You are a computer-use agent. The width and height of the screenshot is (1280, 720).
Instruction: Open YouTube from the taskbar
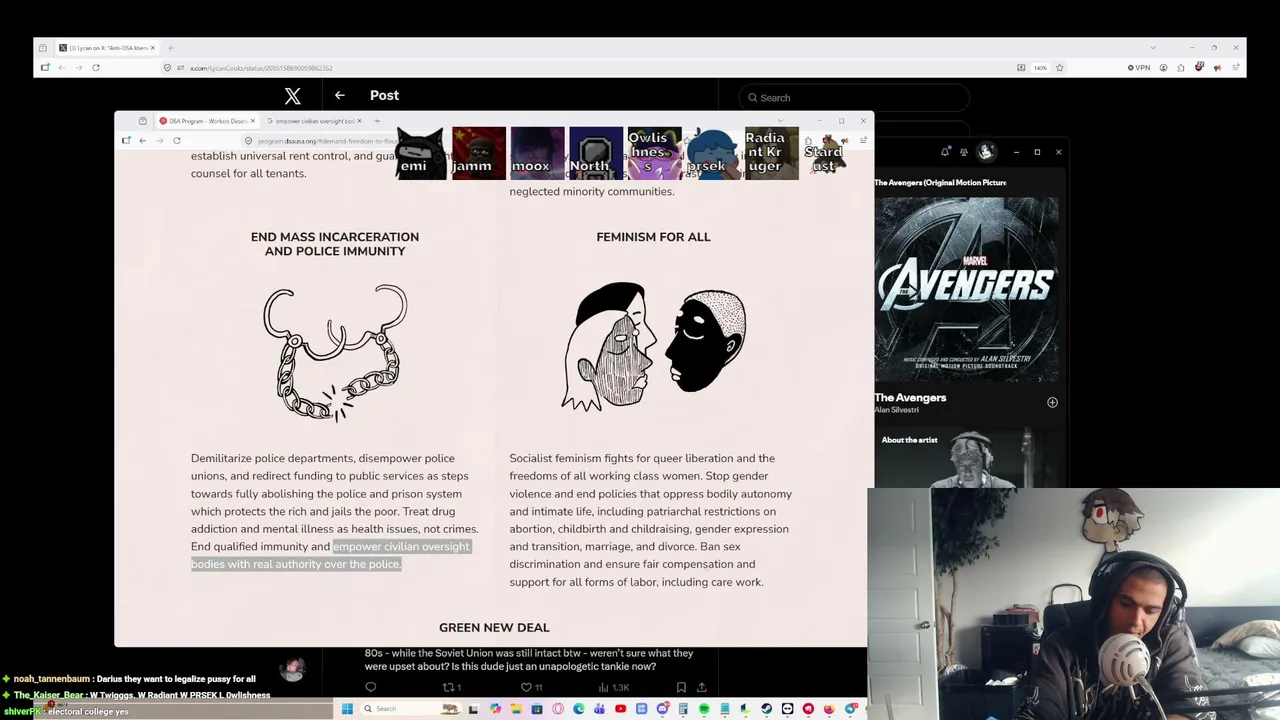pyautogui.click(x=621, y=709)
